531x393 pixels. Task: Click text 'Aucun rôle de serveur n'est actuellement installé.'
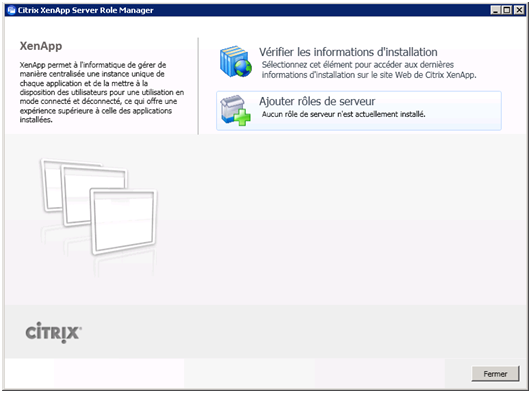click(x=343, y=115)
